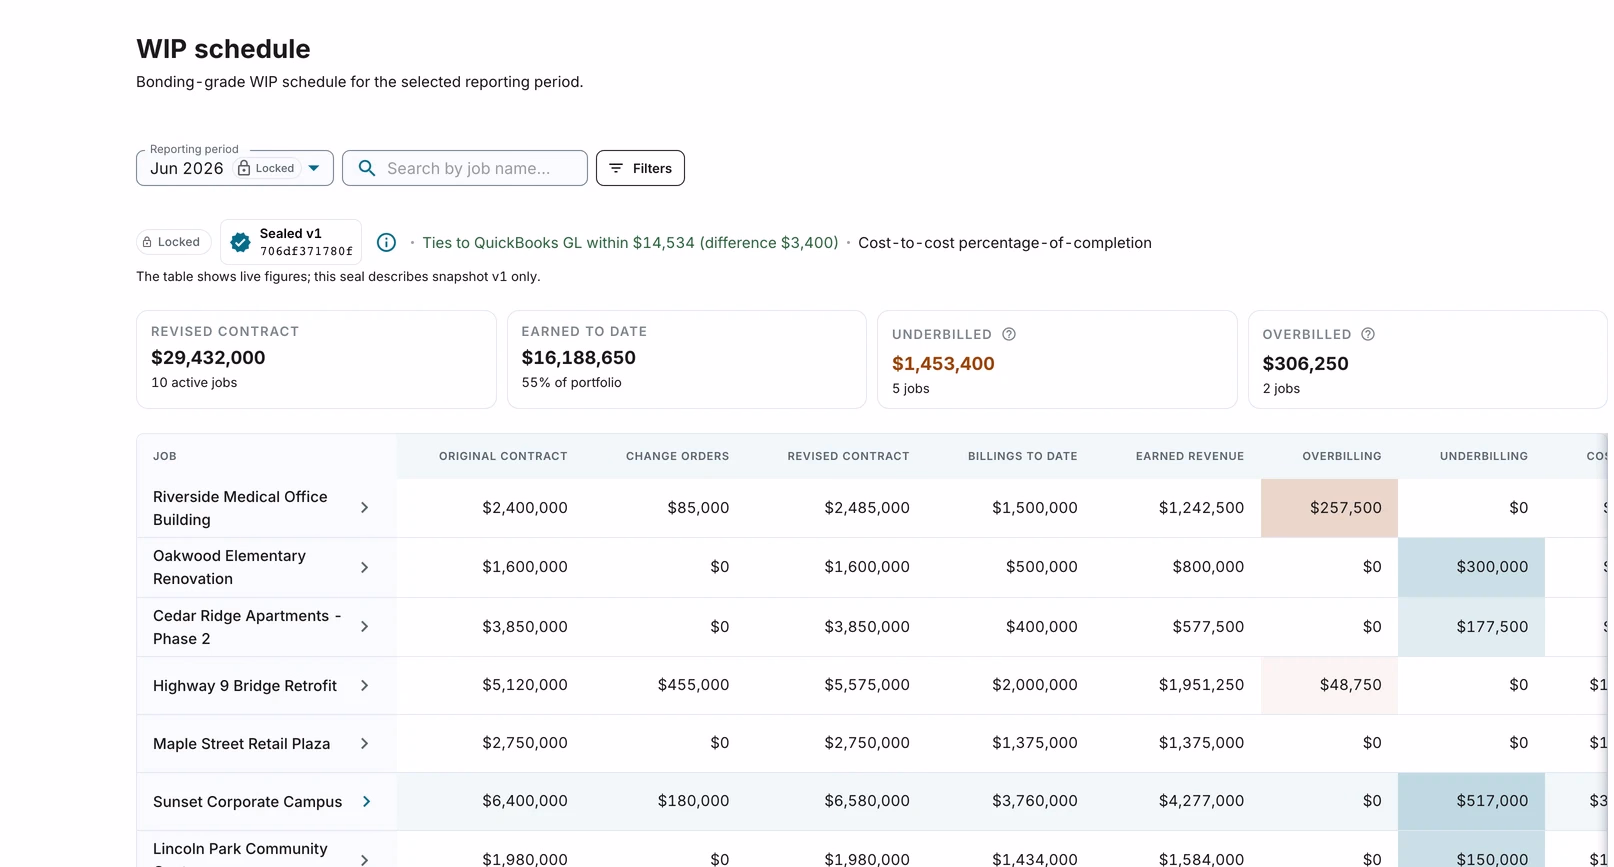Select the Underbilled summary card
The height and width of the screenshot is (867, 1614).
1057,359
